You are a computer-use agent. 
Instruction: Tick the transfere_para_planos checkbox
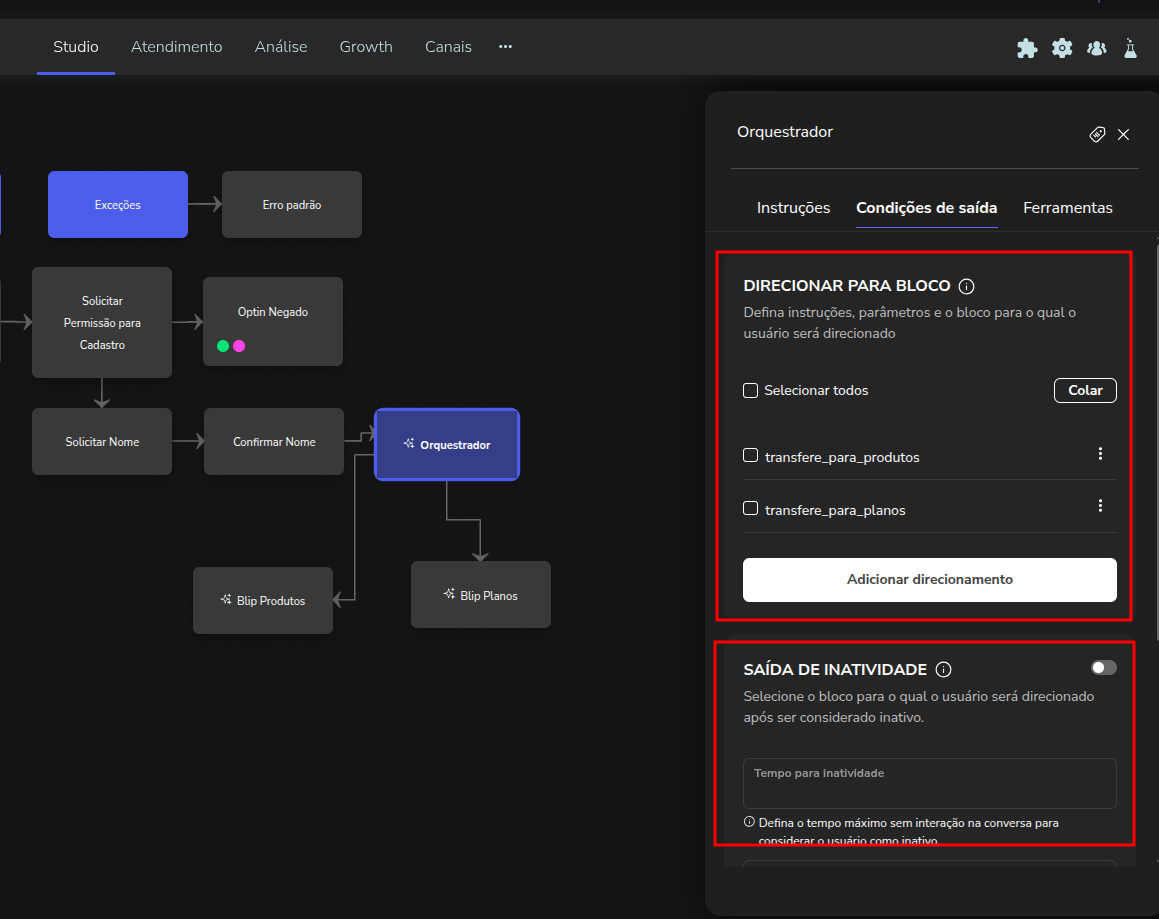click(x=751, y=509)
